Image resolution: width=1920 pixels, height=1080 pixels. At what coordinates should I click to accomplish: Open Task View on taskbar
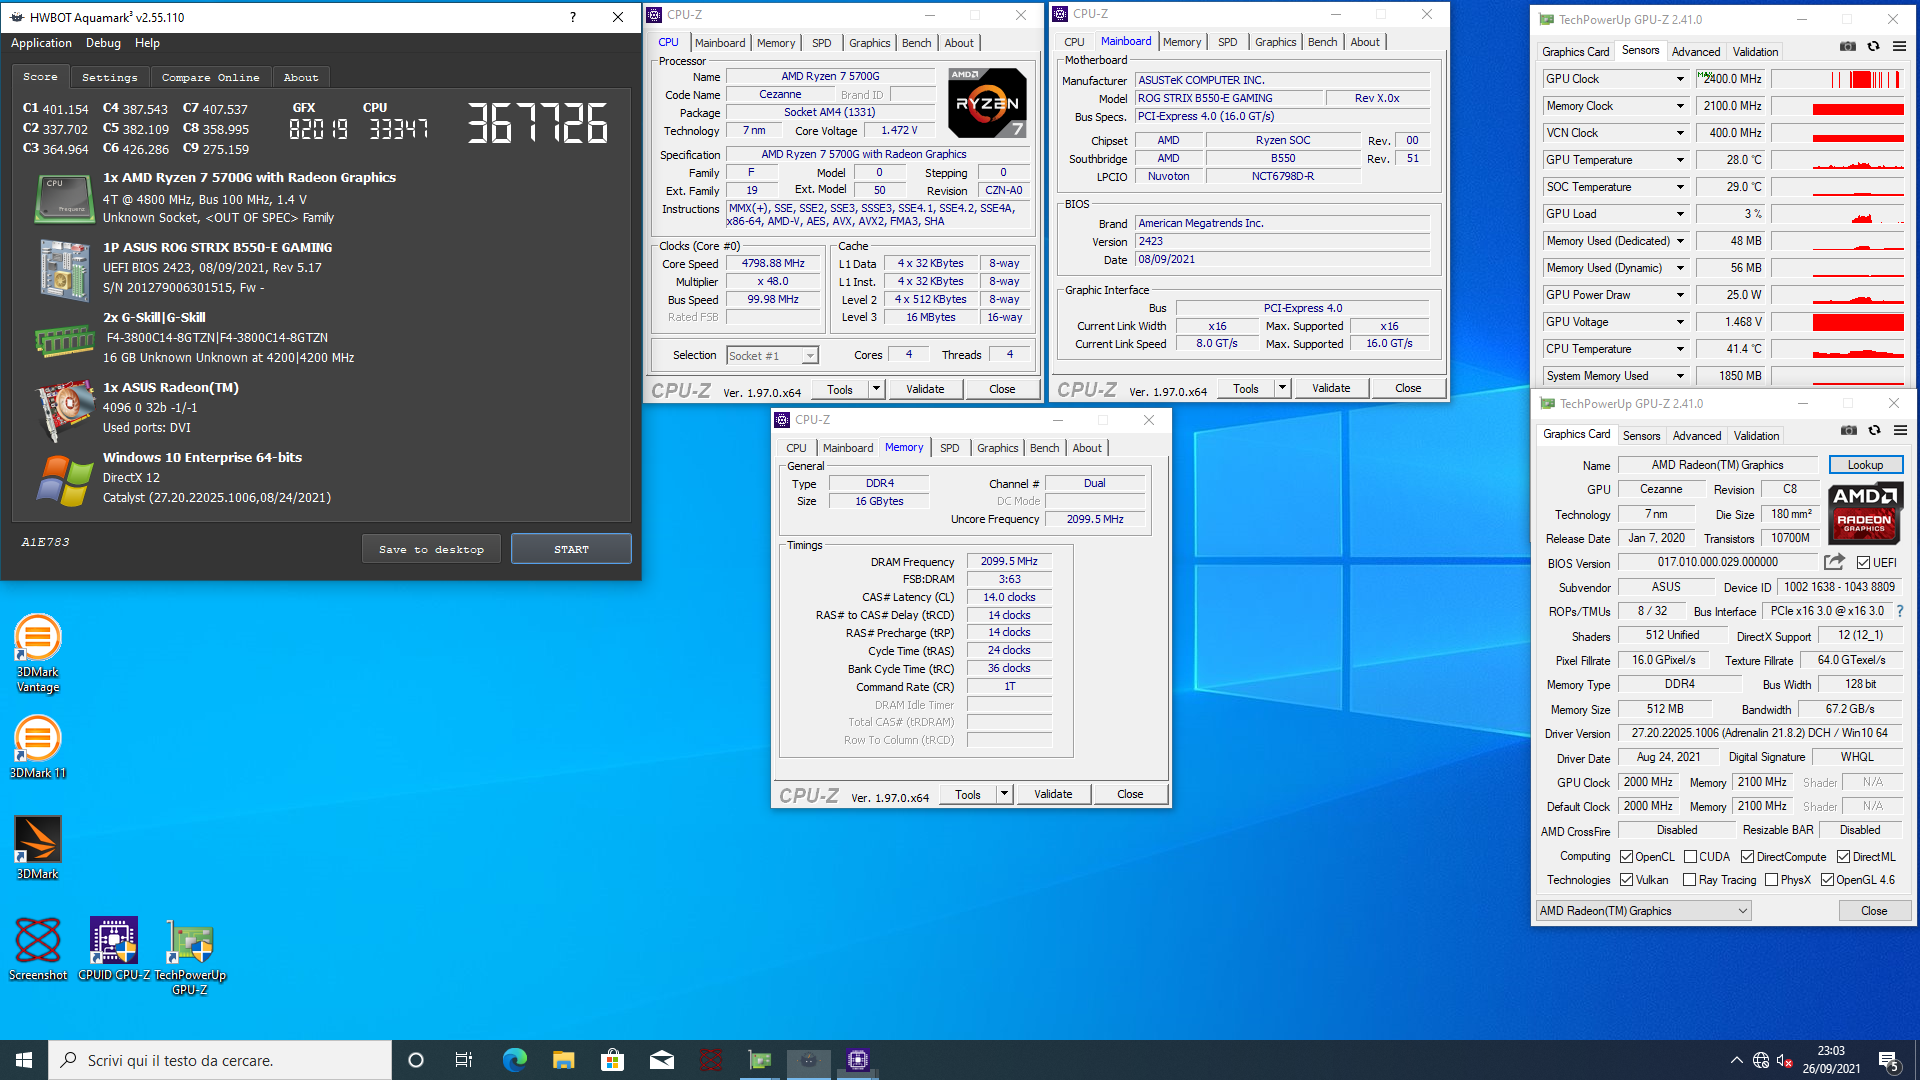(464, 1060)
